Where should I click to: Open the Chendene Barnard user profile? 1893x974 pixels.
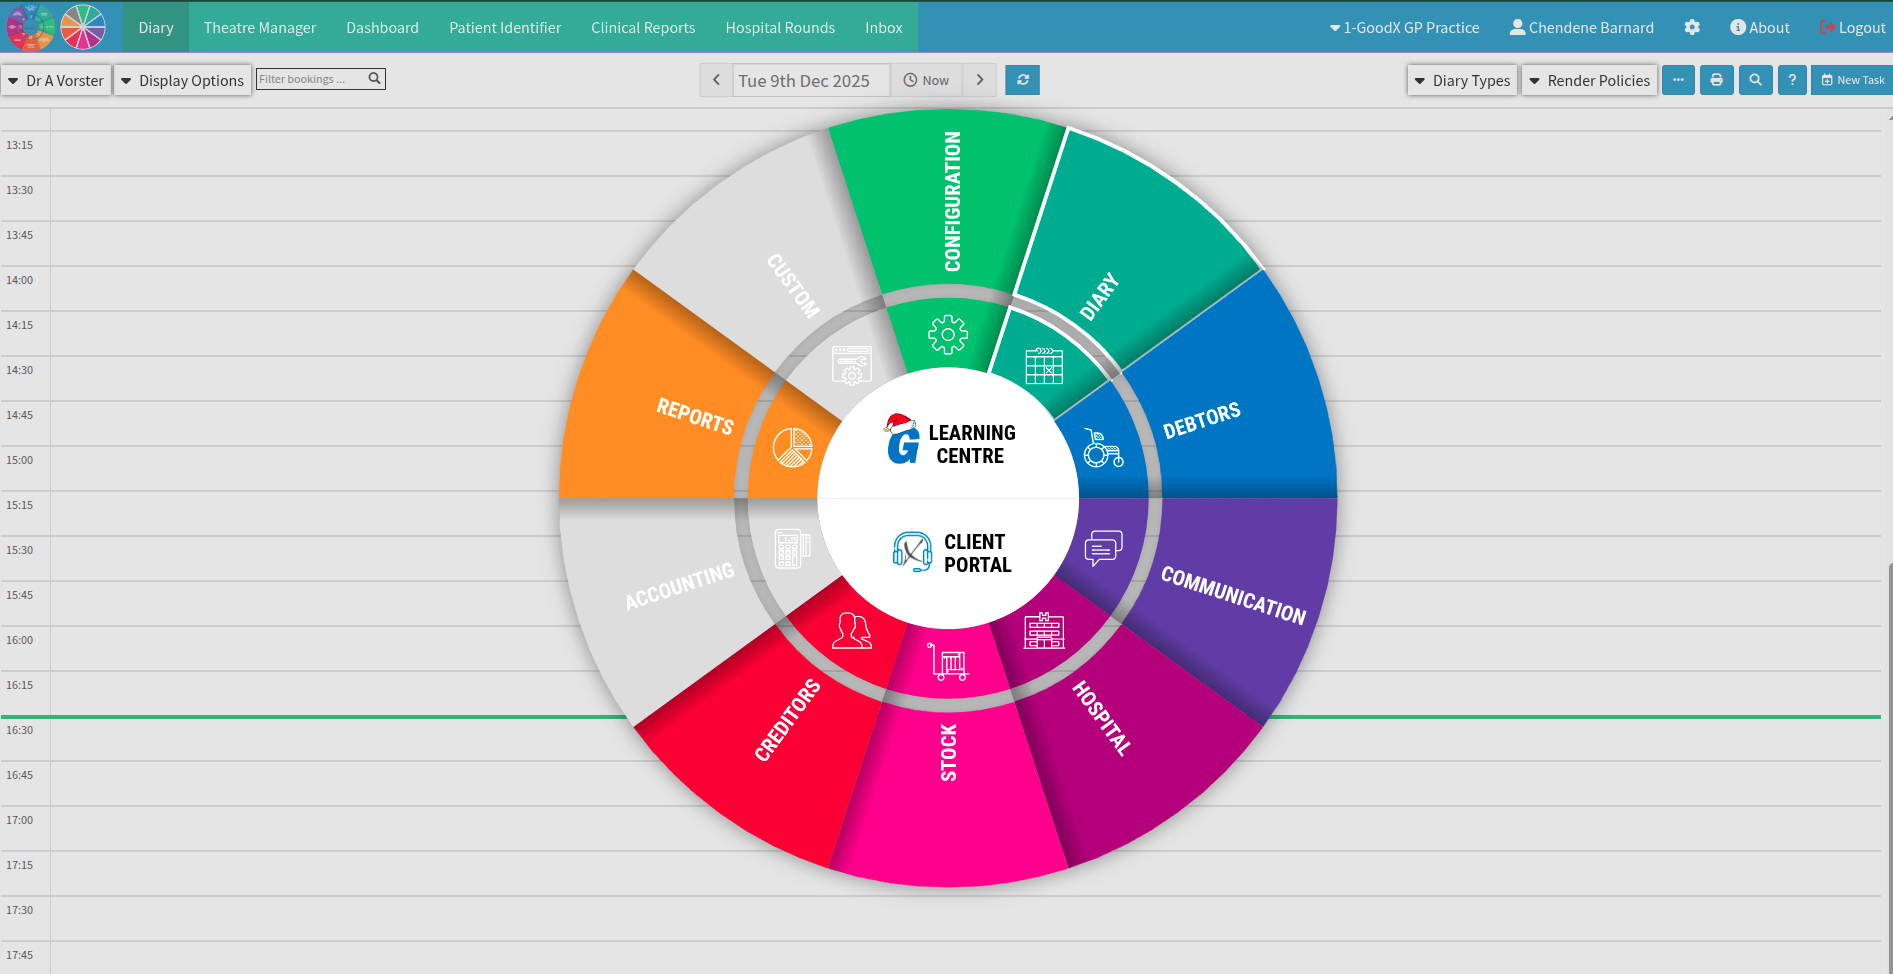pos(1581,28)
